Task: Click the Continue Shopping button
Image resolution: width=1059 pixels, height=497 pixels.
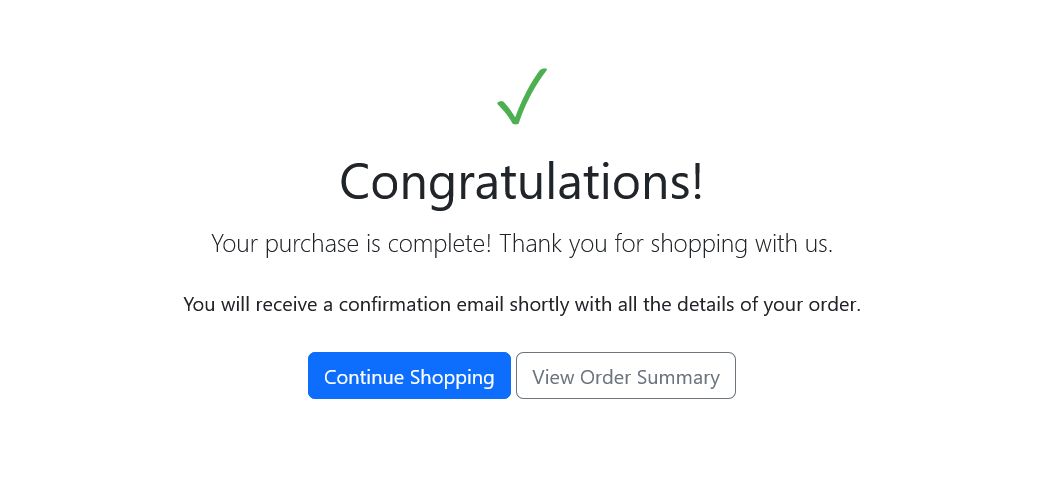Action: (x=409, y=376)
